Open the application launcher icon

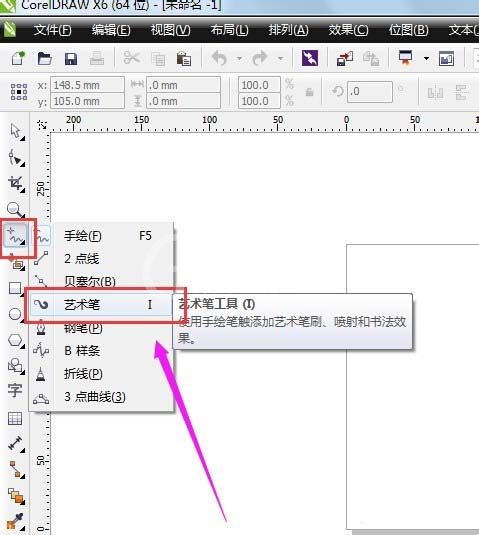click(x=406, y=57)
